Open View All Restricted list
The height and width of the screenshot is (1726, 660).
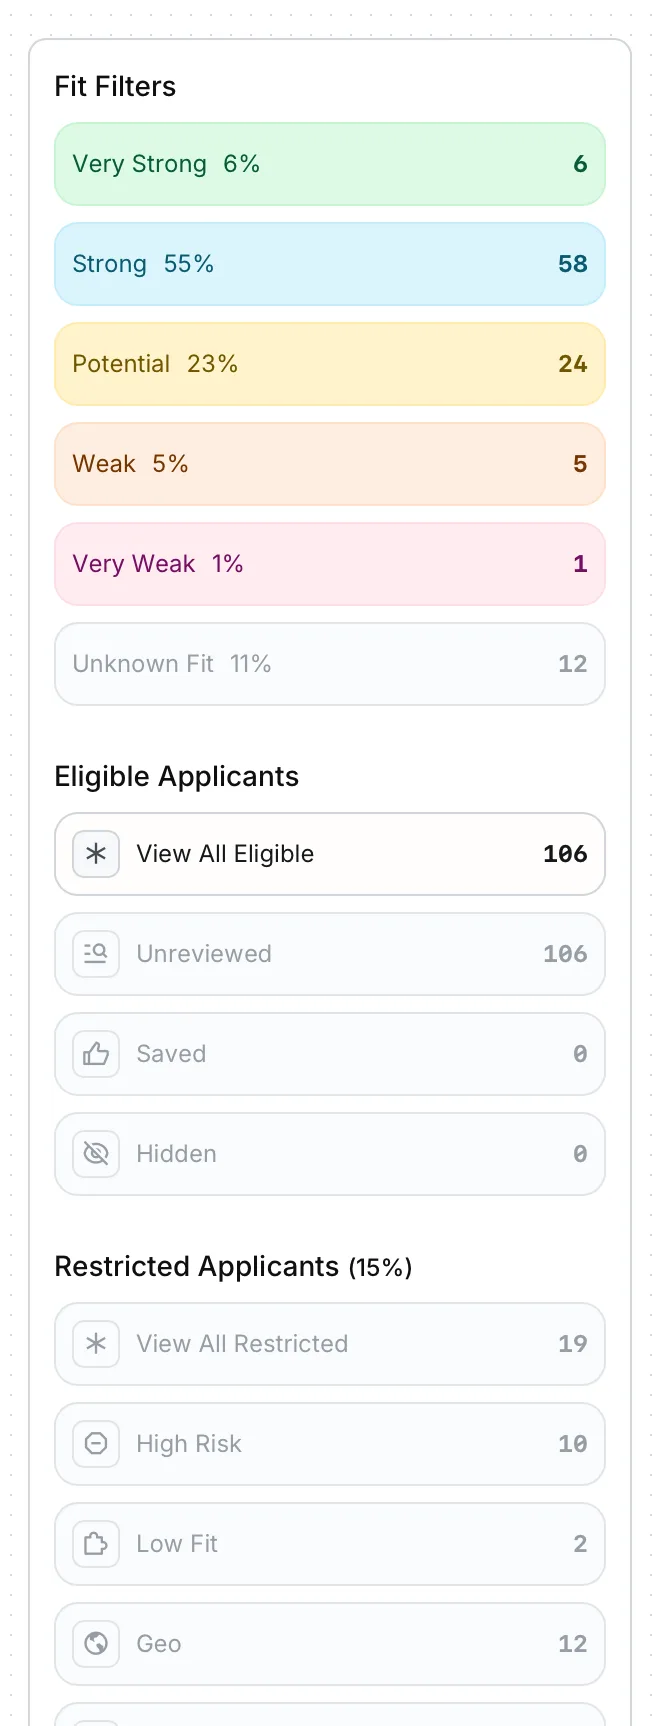tap(330, 1344)
